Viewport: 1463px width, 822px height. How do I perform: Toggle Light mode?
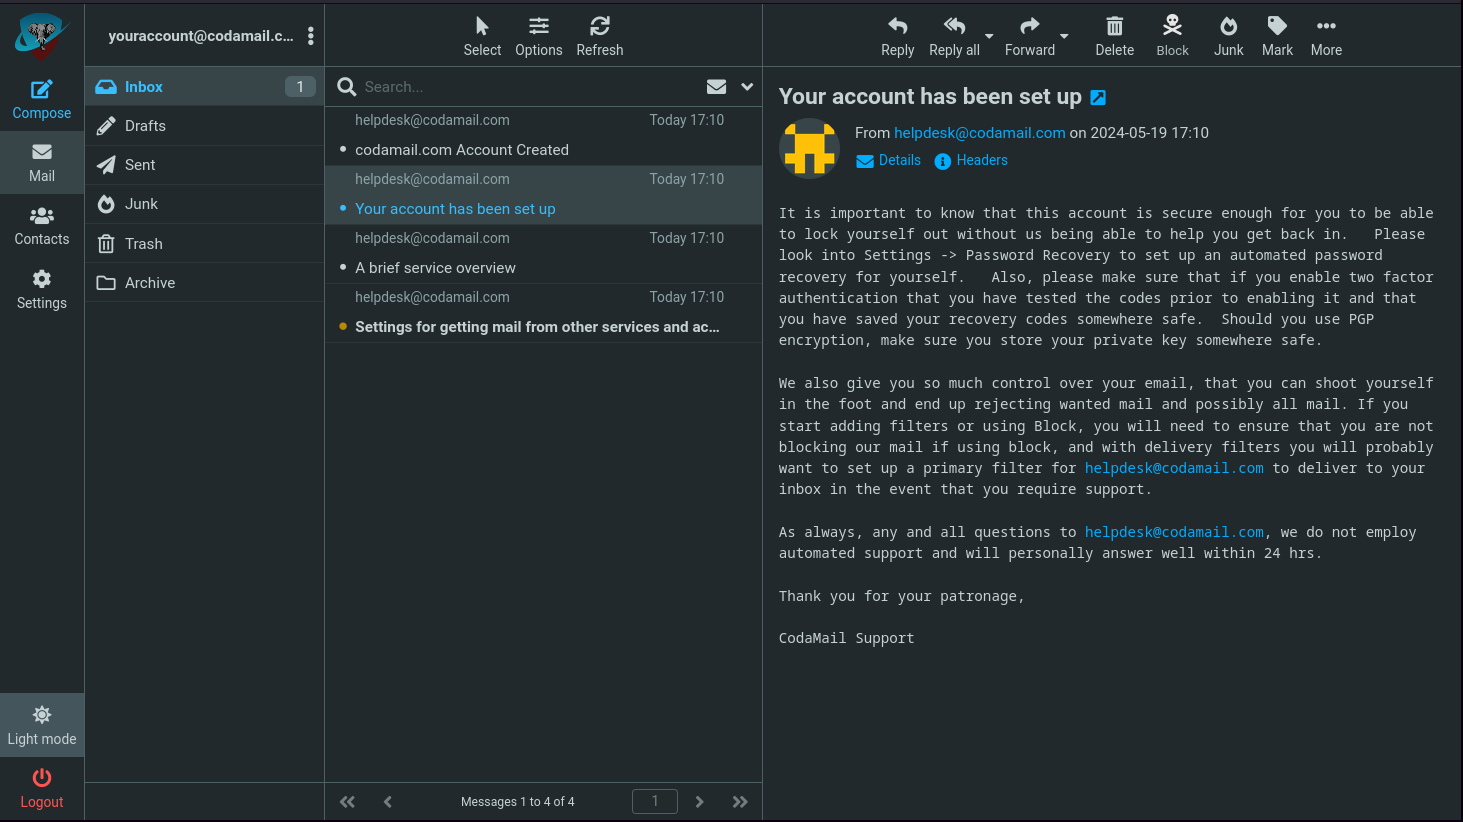tap(42, 725)
